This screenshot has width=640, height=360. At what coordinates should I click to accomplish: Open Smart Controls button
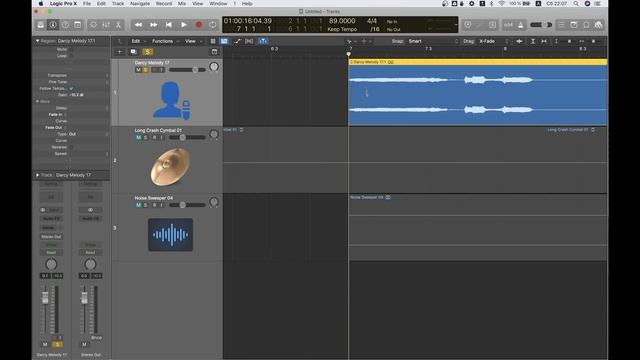93,25
